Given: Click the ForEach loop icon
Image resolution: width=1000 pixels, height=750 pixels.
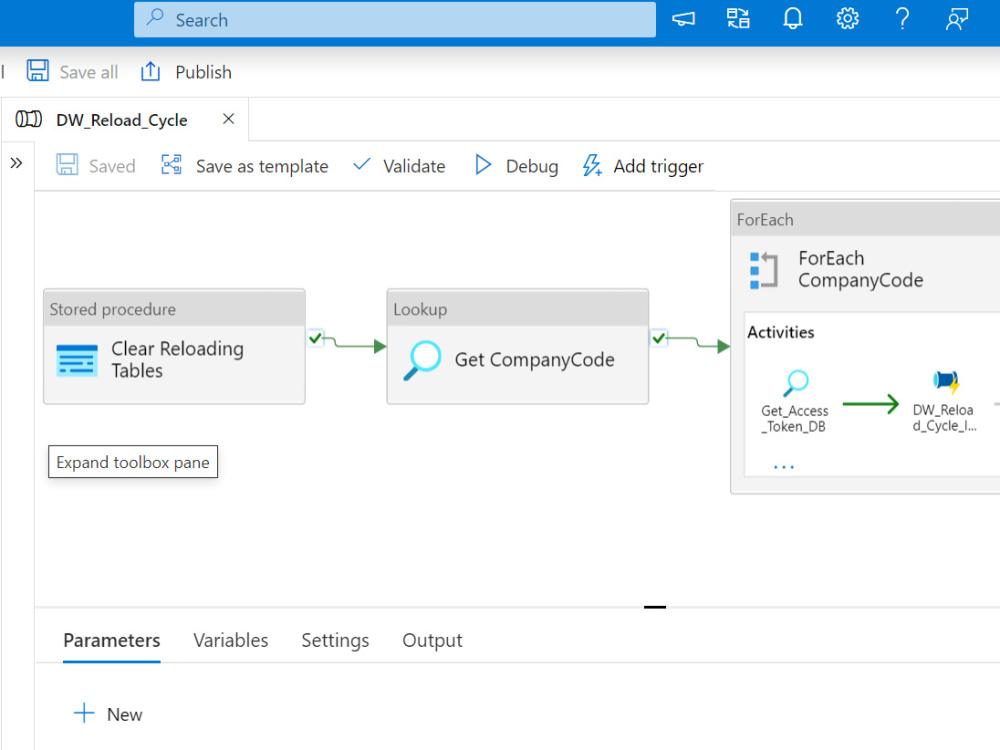Looking at the screenshot, I should click(x=764, y=270).
